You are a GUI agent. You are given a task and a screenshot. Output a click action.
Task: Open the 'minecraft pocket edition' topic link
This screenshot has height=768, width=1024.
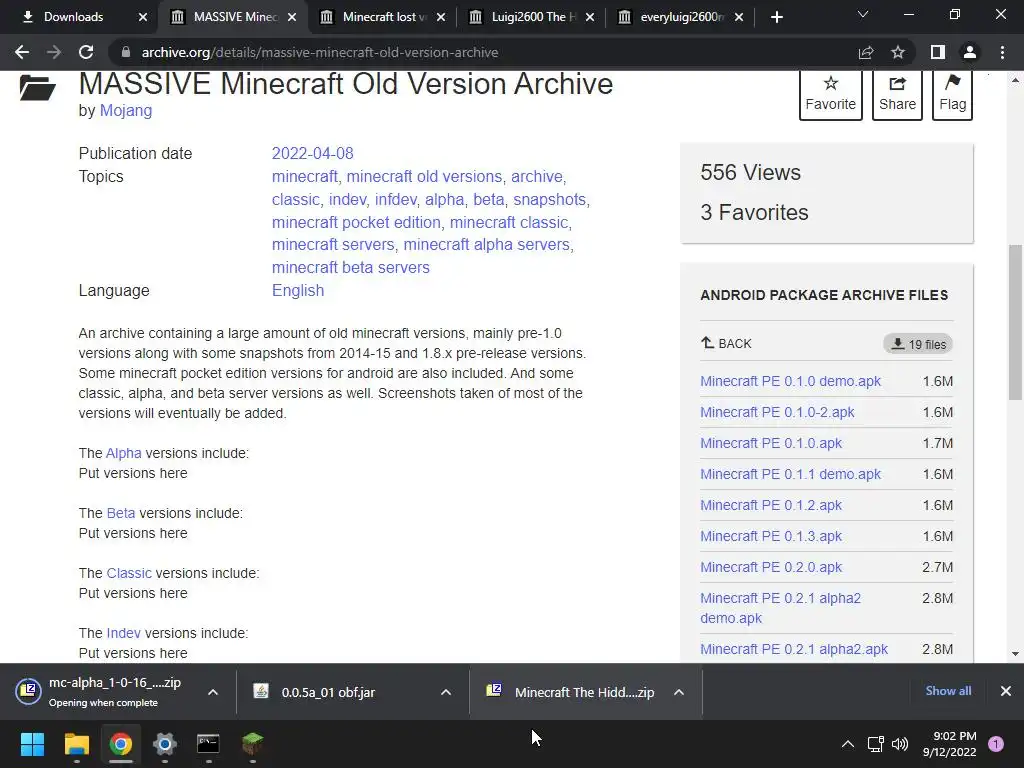356,222
